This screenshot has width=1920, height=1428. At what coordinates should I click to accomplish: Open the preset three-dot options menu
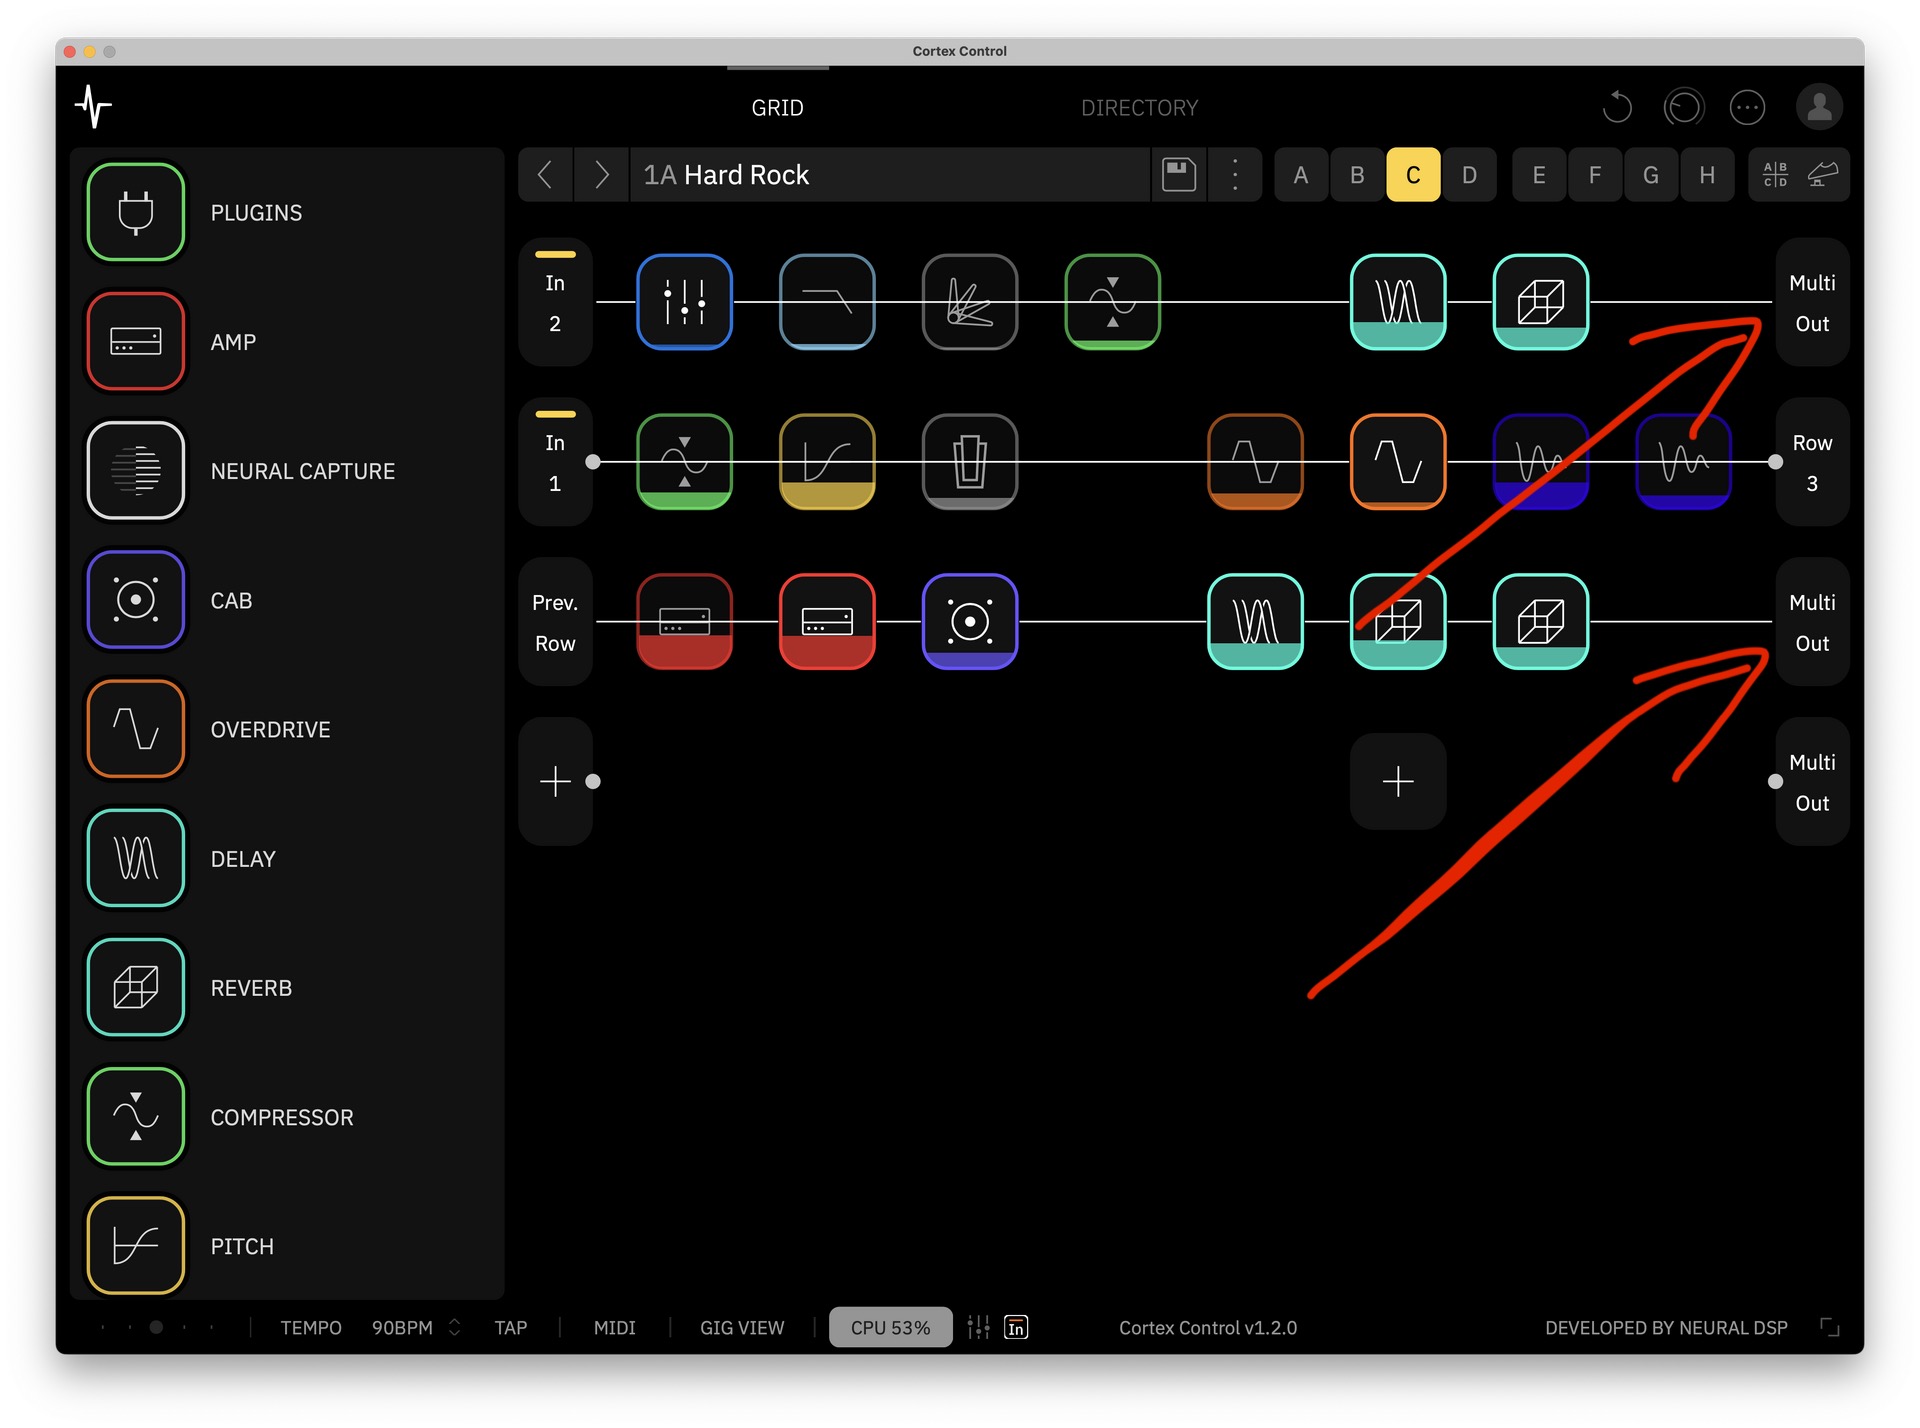pyautogui.click(x=1235, y=175)
